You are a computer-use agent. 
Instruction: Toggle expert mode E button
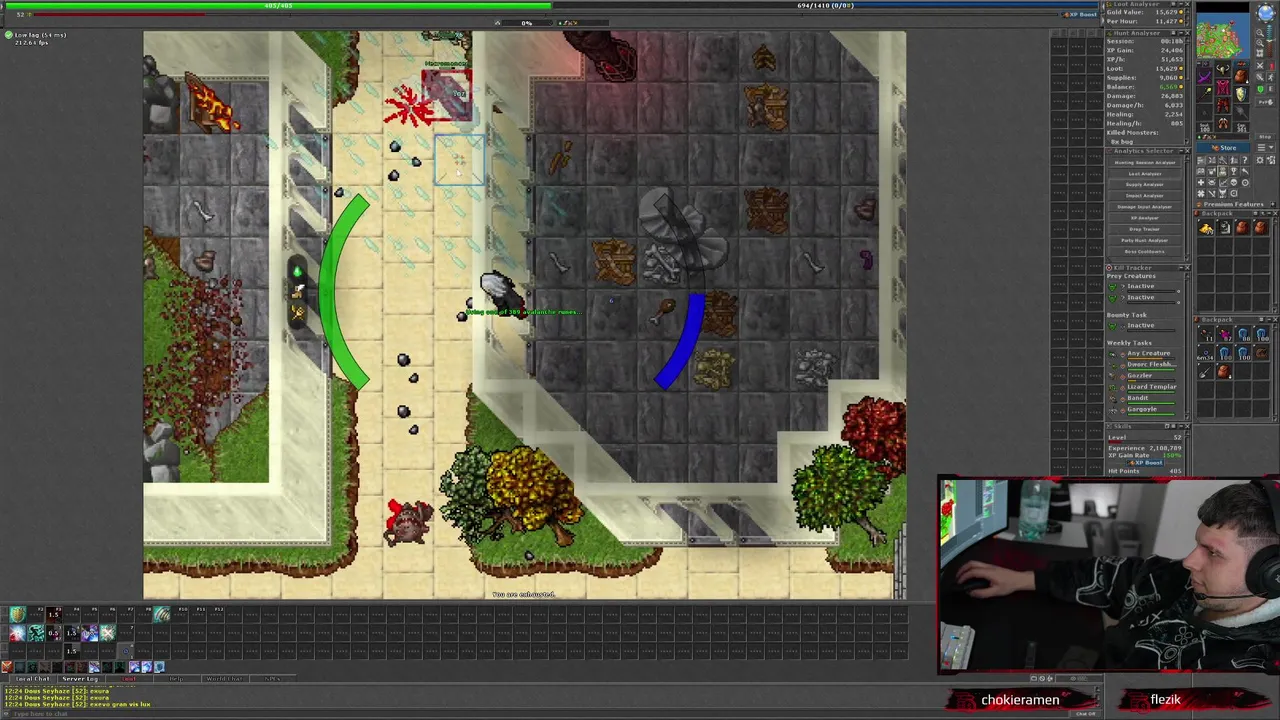click(x=1270, y=89)
